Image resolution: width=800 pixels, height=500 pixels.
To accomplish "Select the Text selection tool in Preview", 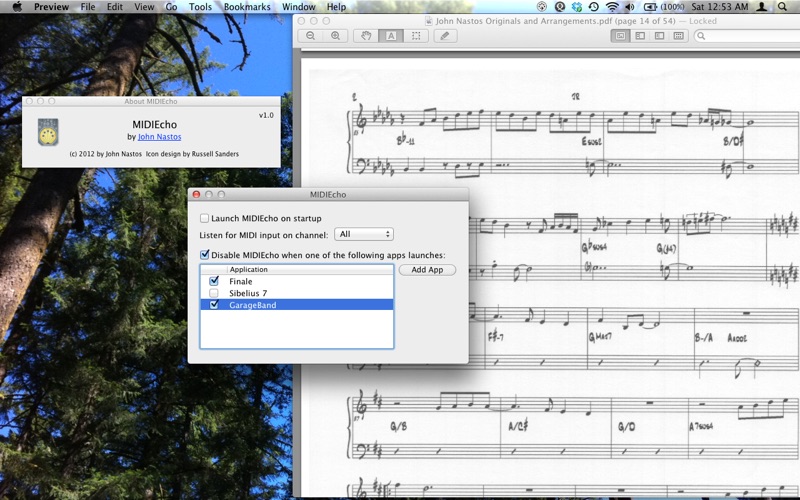I will (391, 36).
